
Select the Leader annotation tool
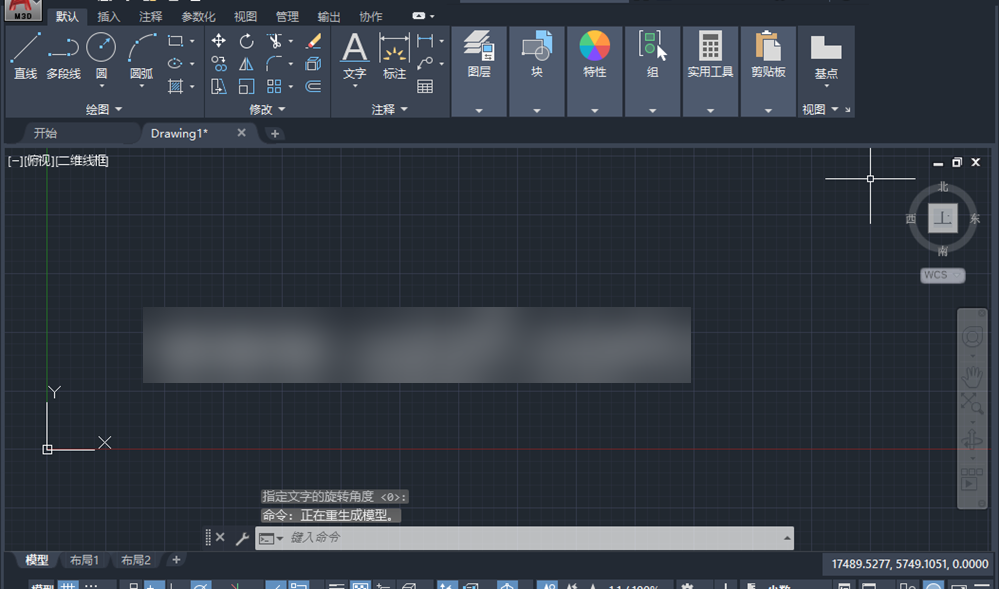pyautogui.click(x=425, y=64)
